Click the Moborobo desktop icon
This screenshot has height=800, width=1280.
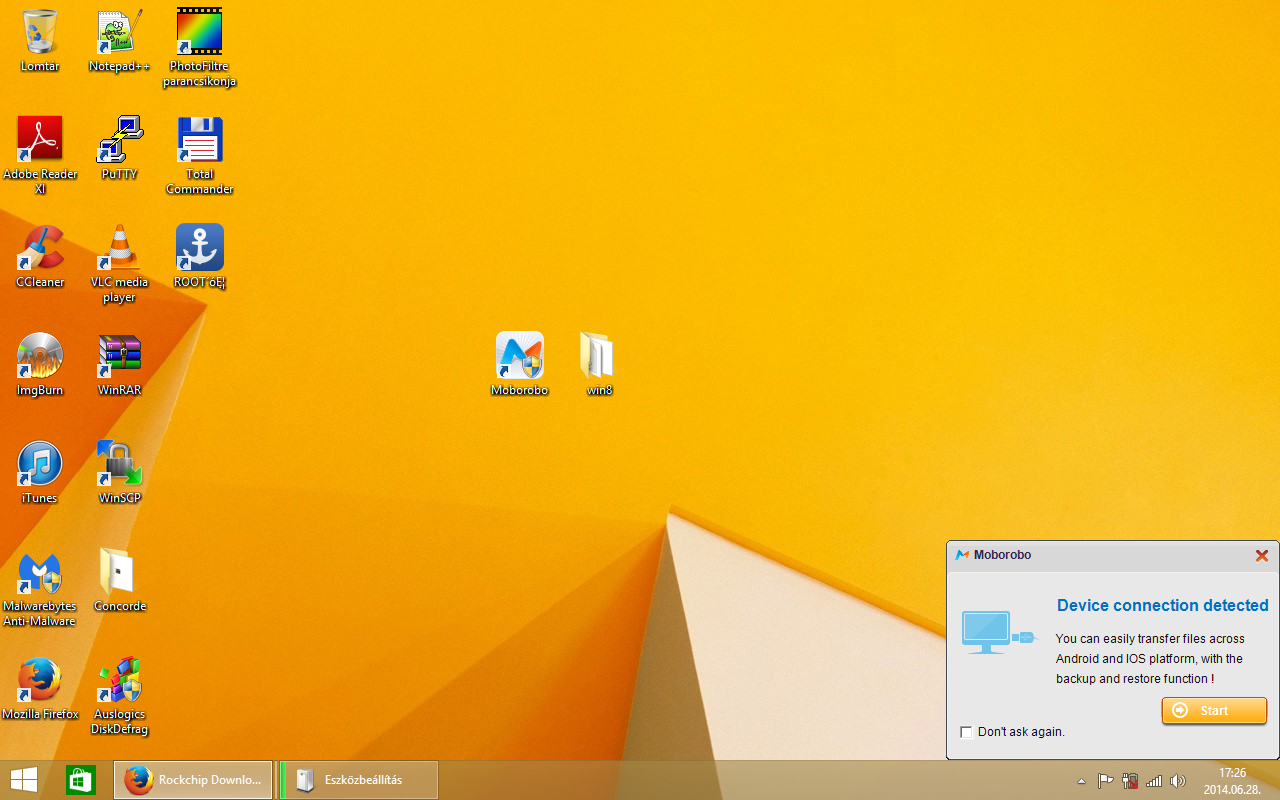[519, 357]
